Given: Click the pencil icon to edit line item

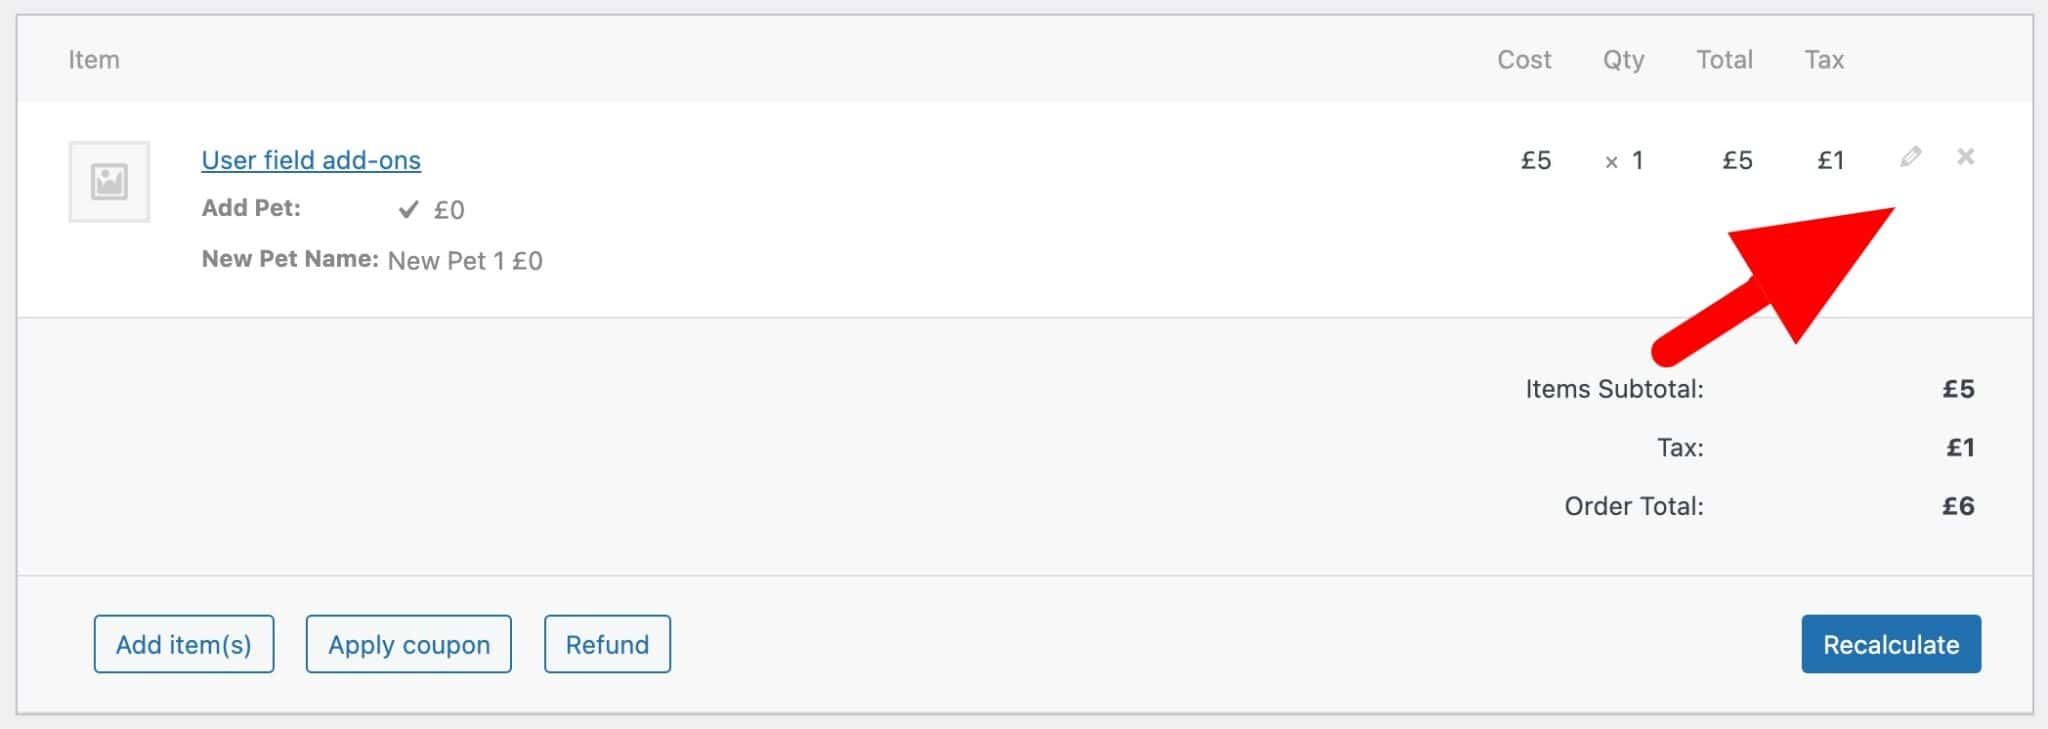Looking at the screenshot, I should coord(1911,158).
